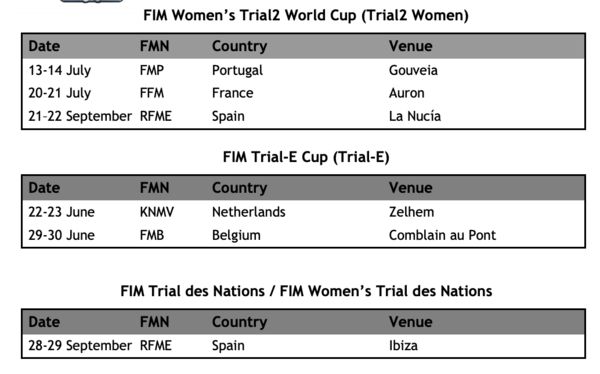Click the 21-22 September date
Screen dimensions: 600x374
click(x=80, y=116)
